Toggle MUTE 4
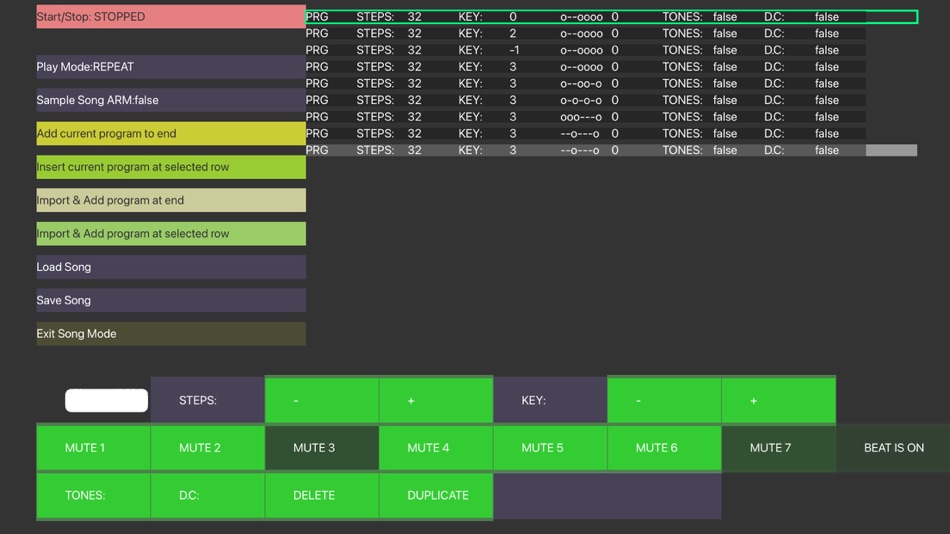 pos(436,447)
